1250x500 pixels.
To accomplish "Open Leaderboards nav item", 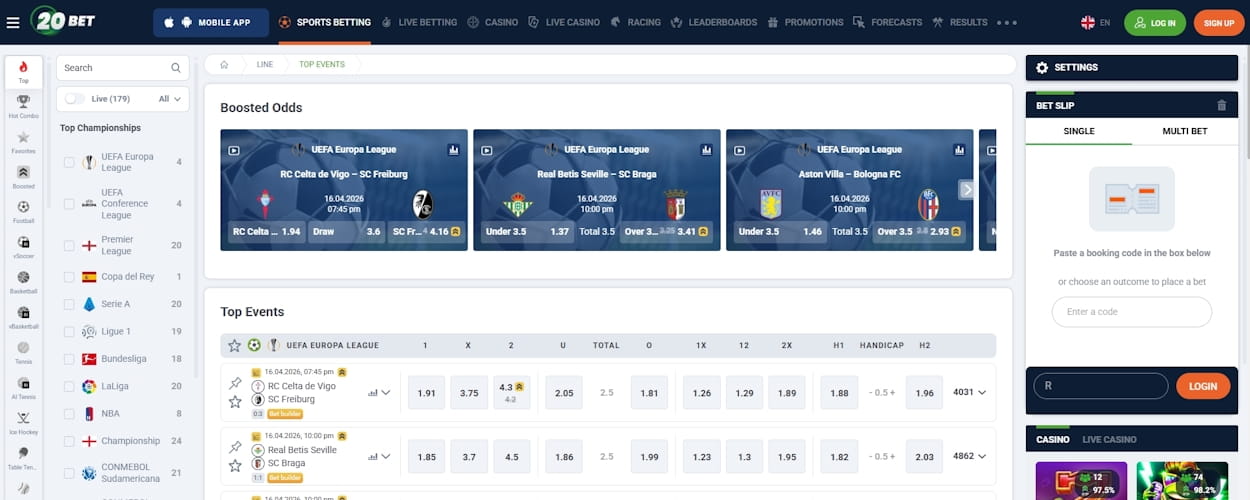I will coord(713,22).
